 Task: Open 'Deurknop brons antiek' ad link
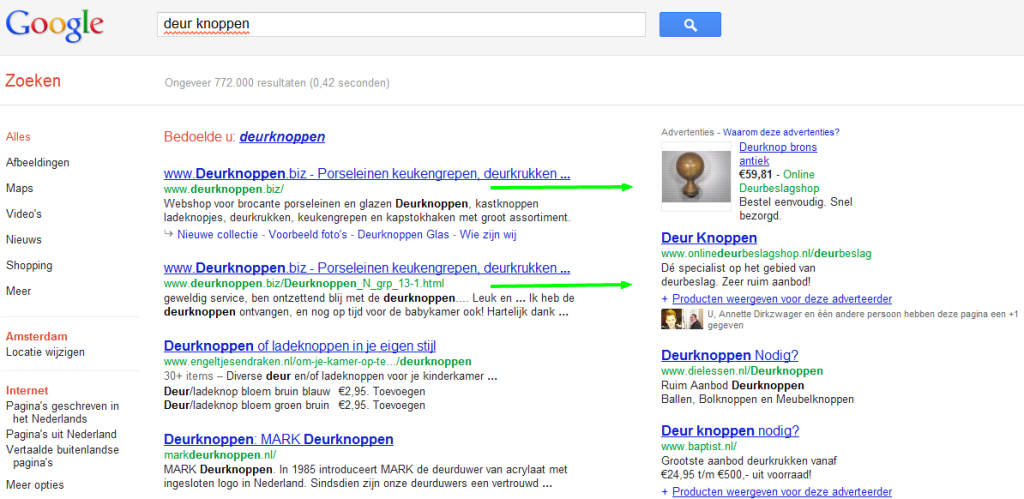[x=778, y=154]
